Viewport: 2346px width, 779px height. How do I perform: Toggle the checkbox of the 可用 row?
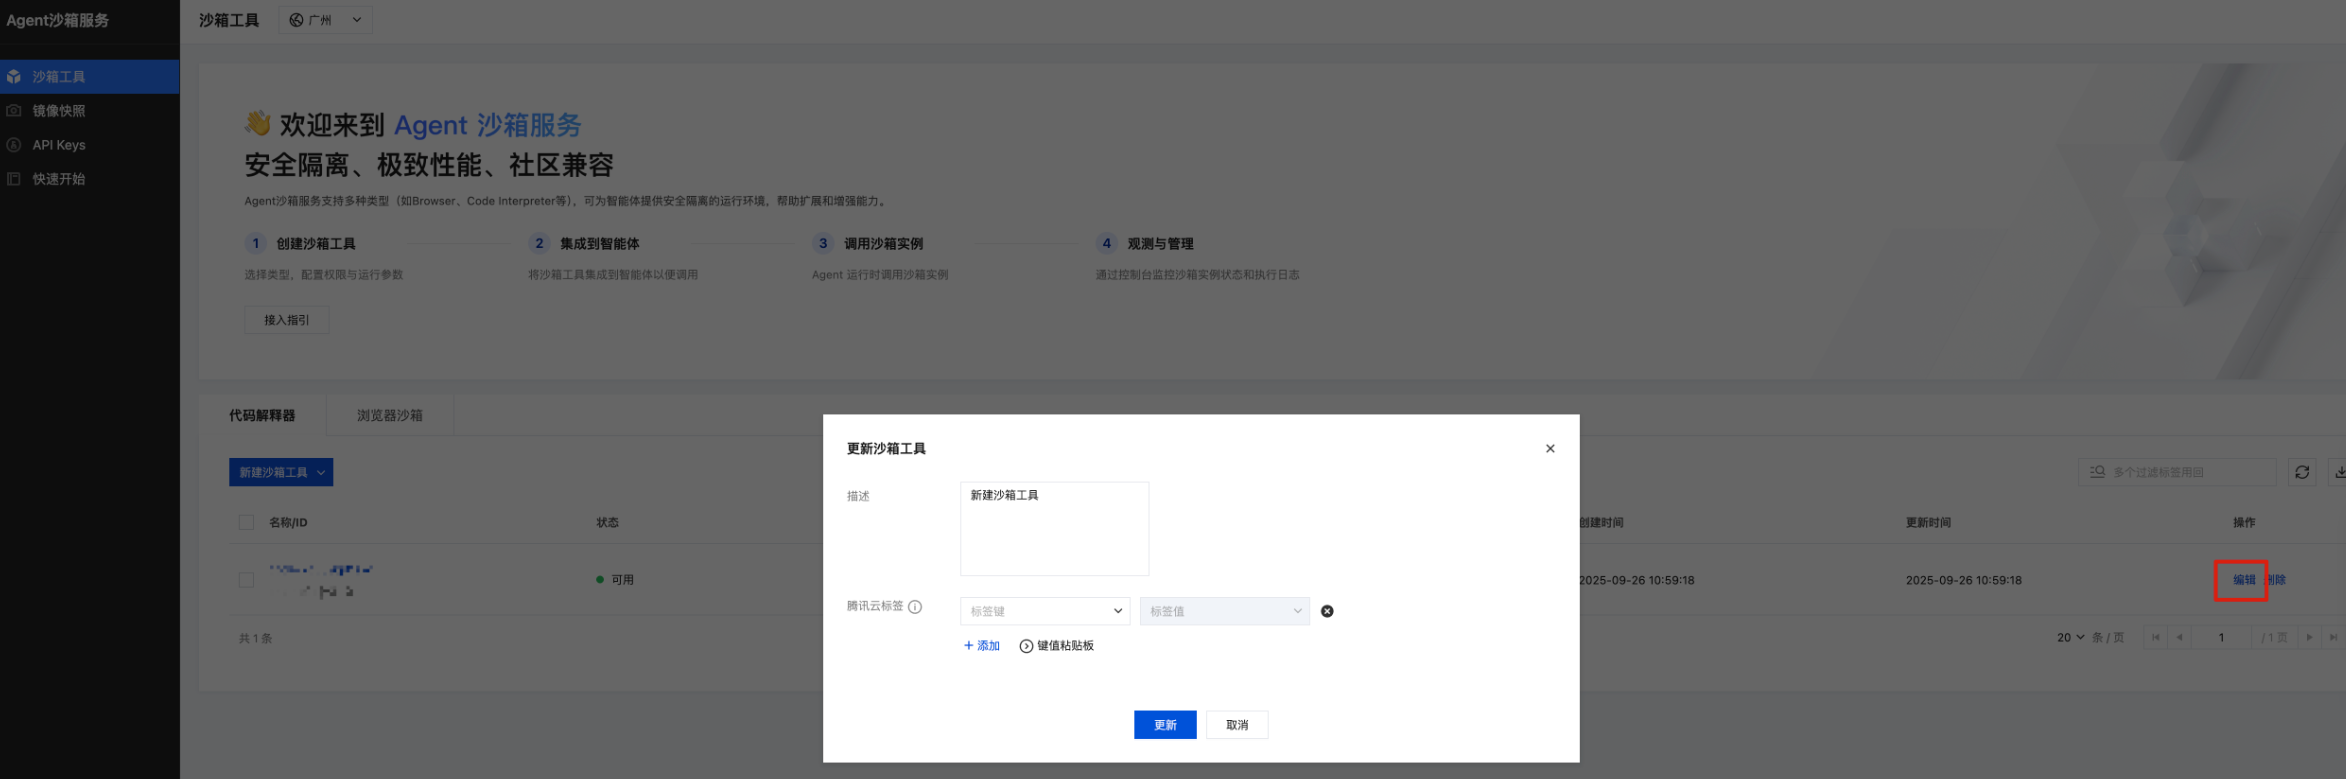[x=246, y=580]
